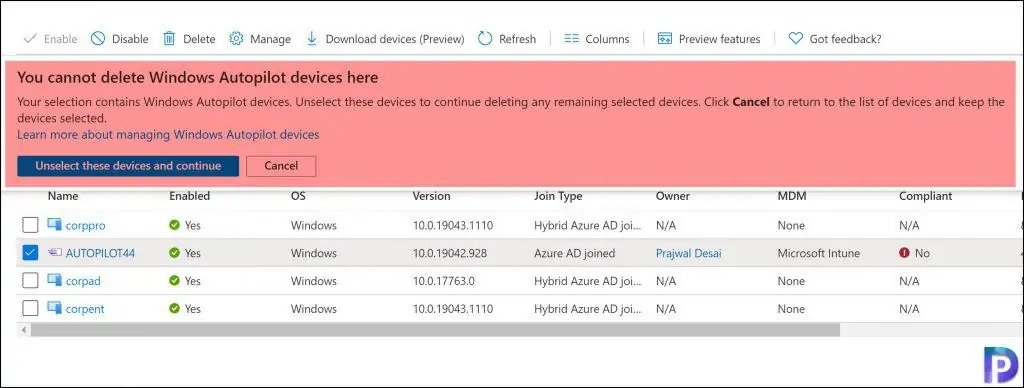Open the corppro device link

[86, 225]
